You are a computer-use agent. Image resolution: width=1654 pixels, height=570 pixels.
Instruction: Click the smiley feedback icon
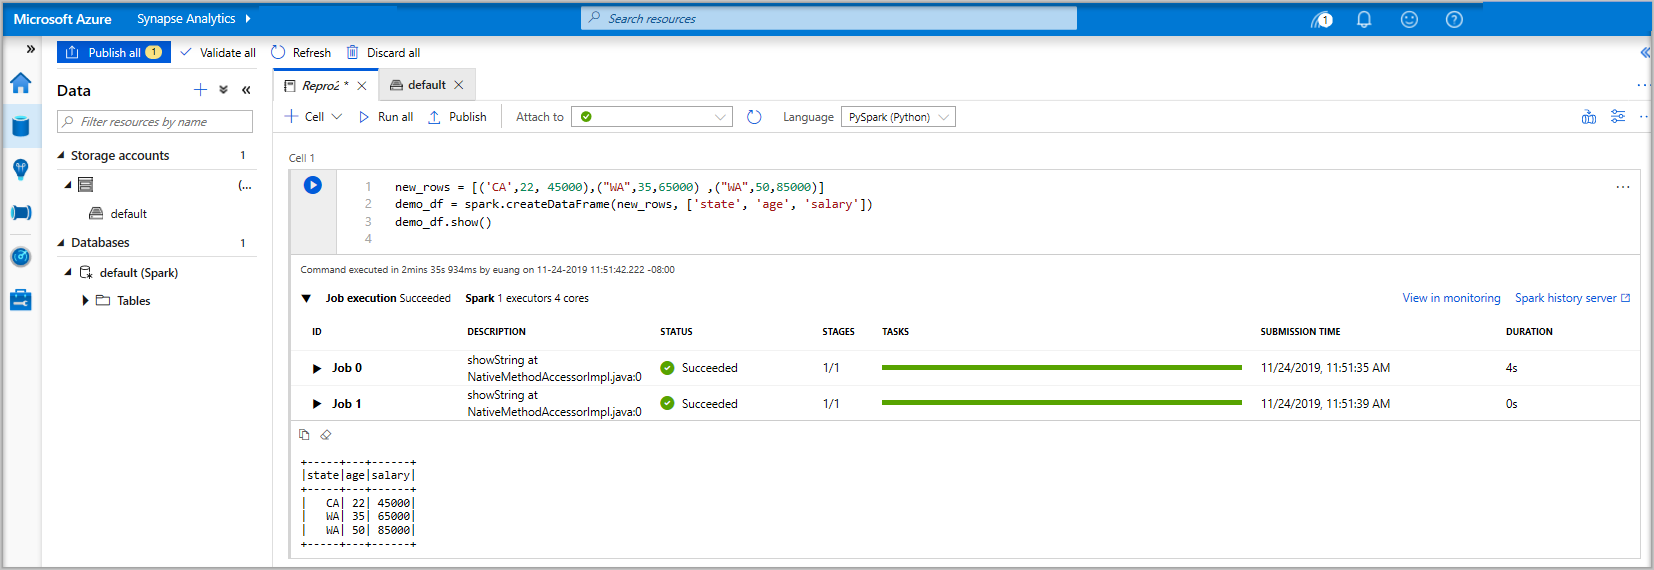click(1409, 19)
